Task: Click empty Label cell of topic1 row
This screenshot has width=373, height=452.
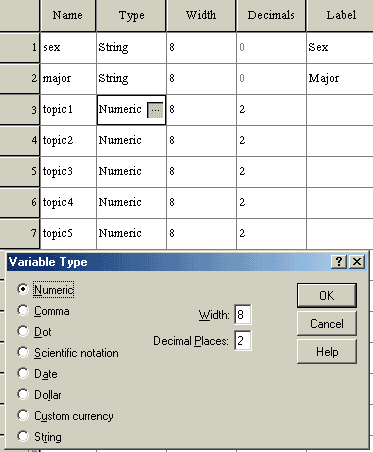Action: point(340,109)
